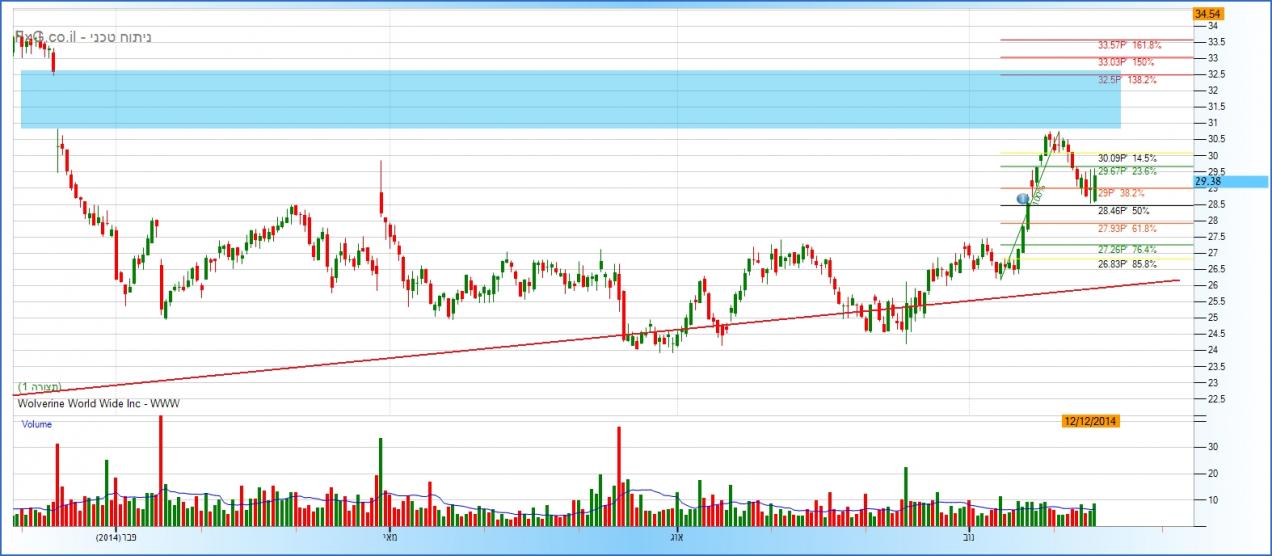Select the 150% Fibonacci level at 33.03
This screenshot has height=556, width=1272.
coord(1125,62)
